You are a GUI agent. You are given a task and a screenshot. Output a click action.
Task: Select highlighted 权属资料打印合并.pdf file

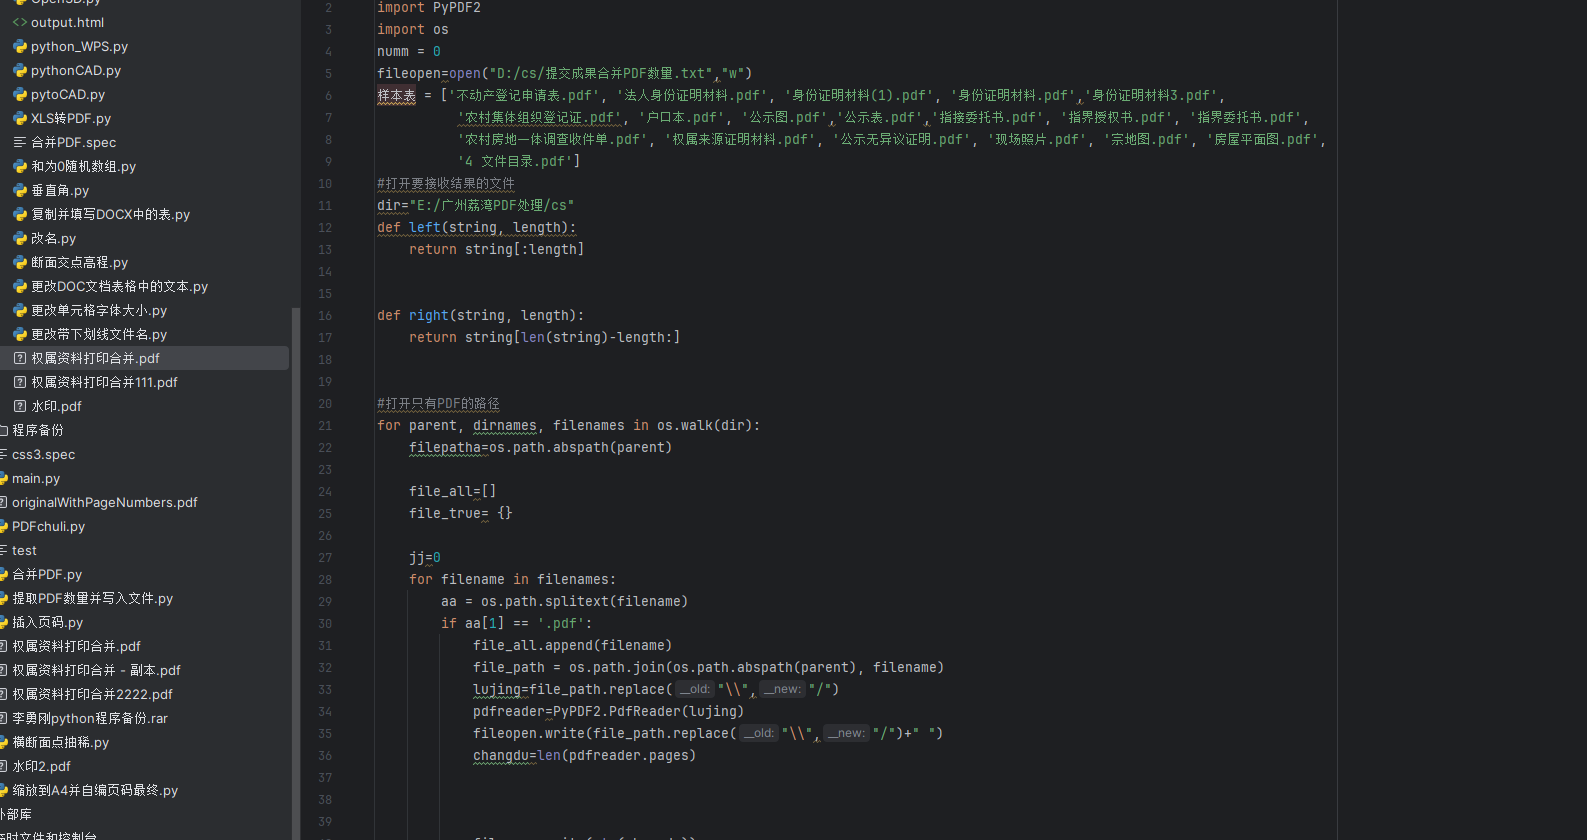pyautogui.click(x=95, y=358)
